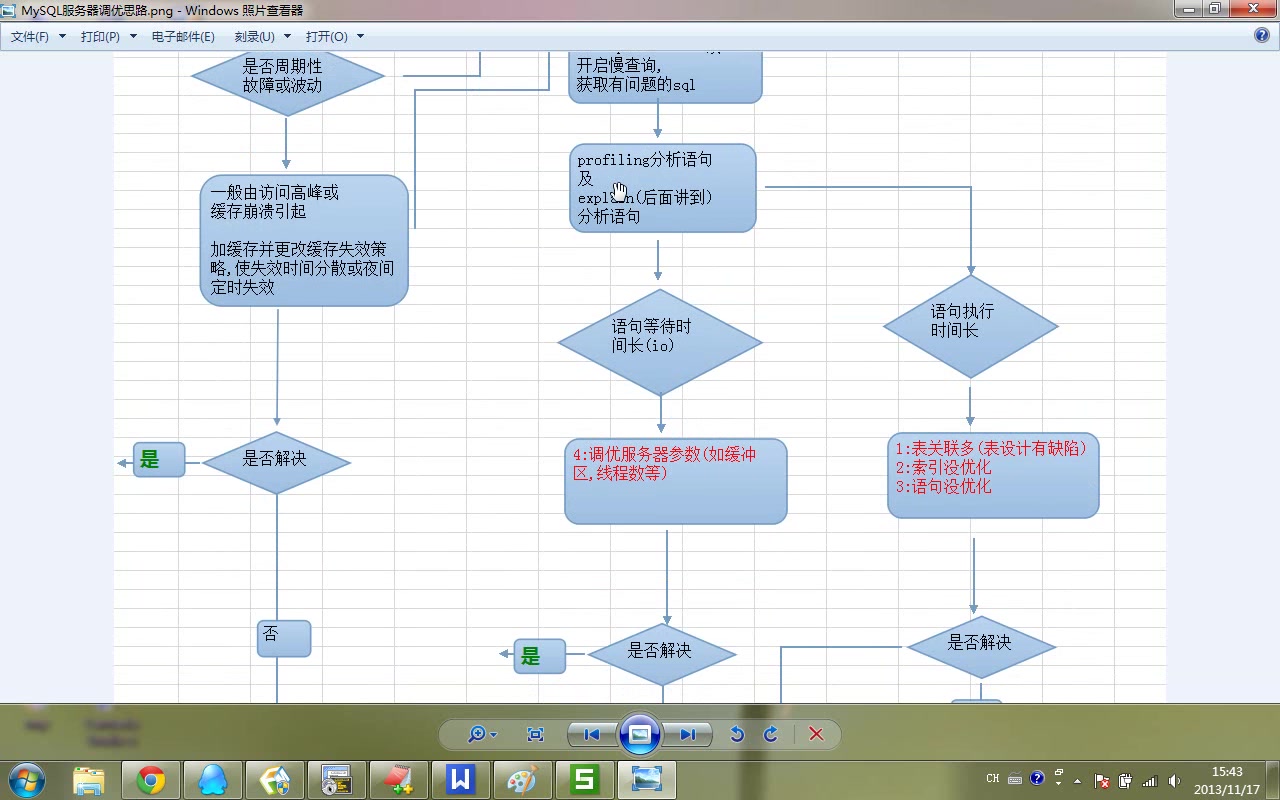Expand the arrow next to 打开(O)
This screenshot has width=1280, height=800.
360,36
